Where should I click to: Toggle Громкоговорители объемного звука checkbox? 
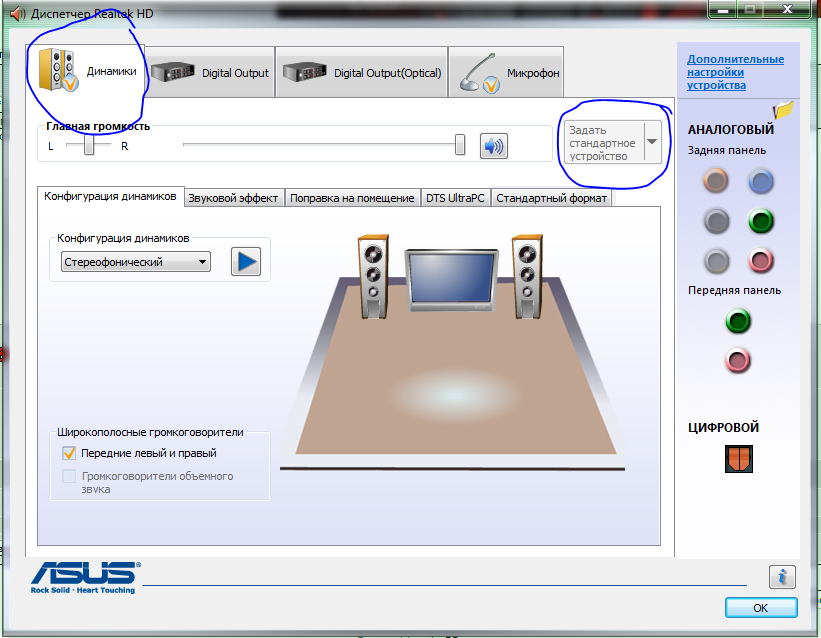pyautogui.click(x=69, y=476)
